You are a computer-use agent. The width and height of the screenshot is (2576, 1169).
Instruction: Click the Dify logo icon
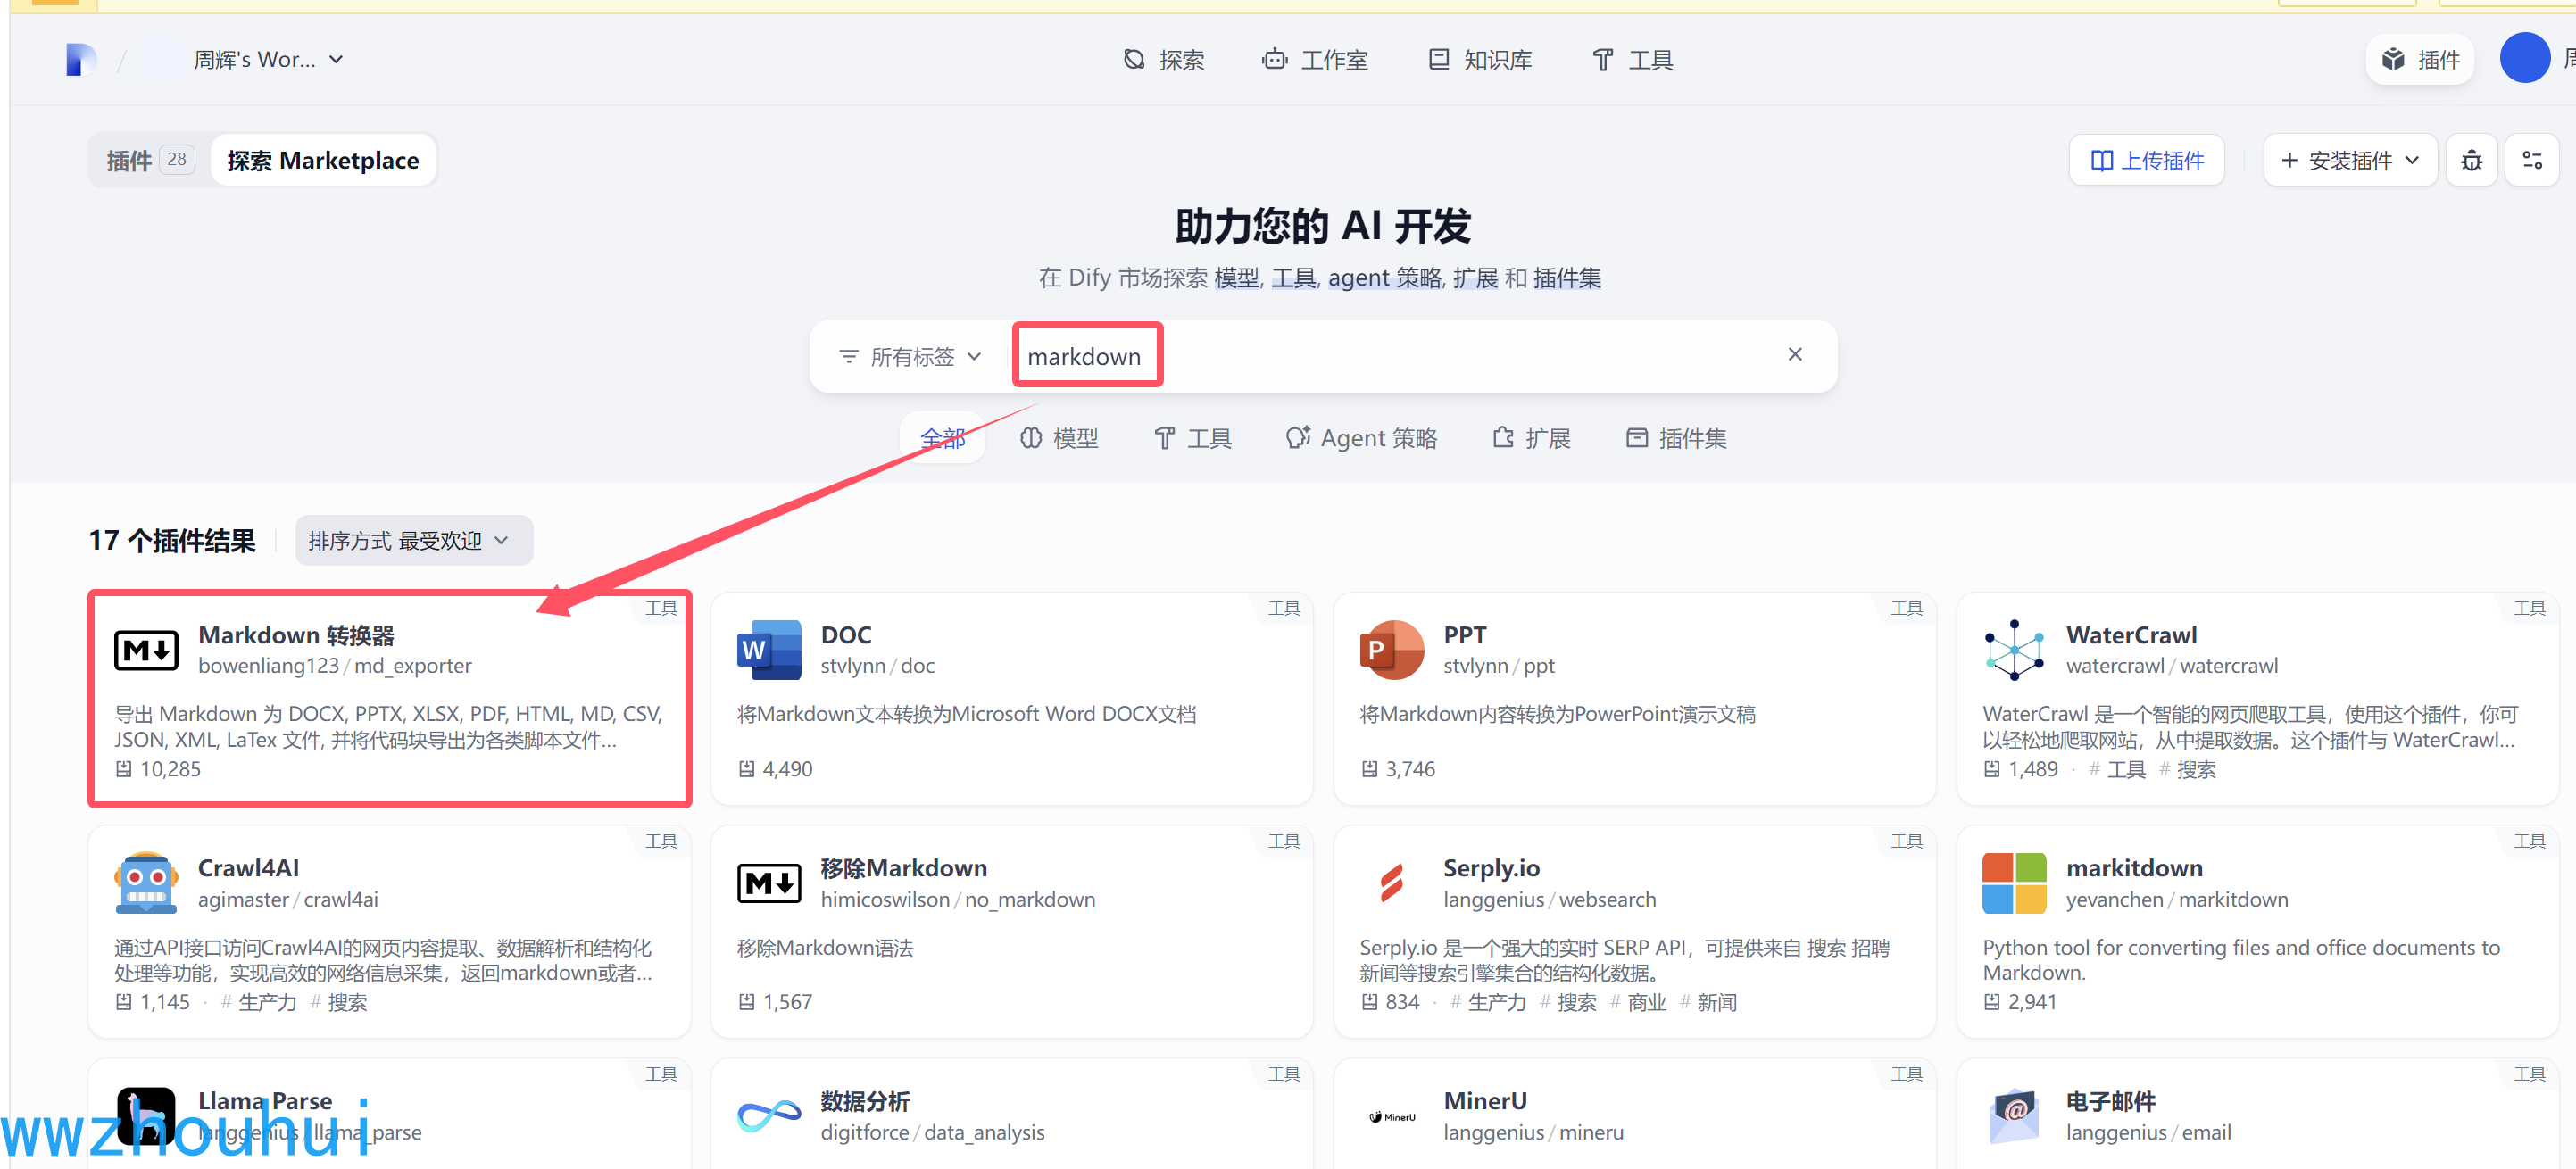coord(80,60)
